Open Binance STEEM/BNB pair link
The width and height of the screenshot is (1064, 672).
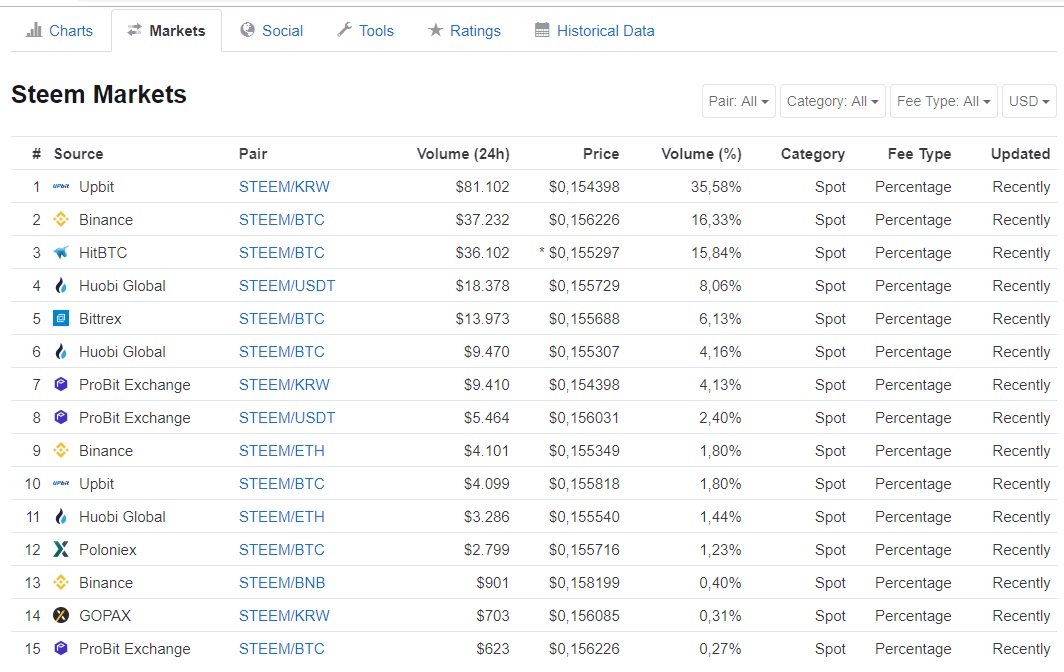click(282, 582)
